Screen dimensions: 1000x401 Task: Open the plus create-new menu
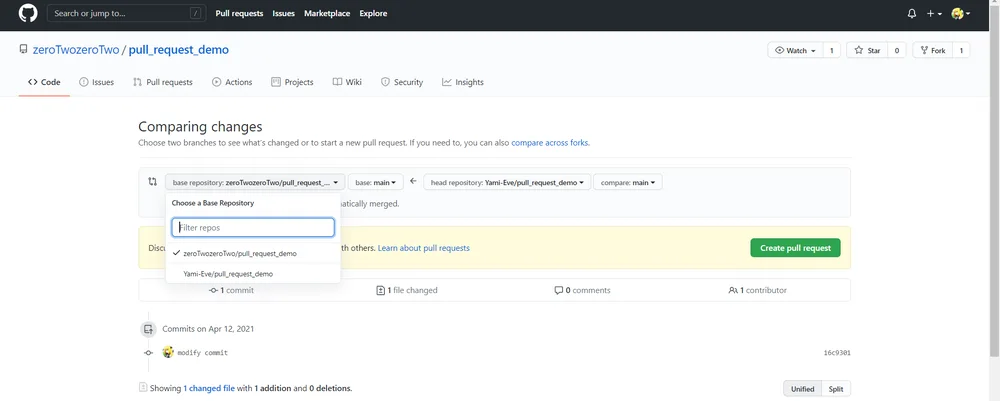(934, 13)
